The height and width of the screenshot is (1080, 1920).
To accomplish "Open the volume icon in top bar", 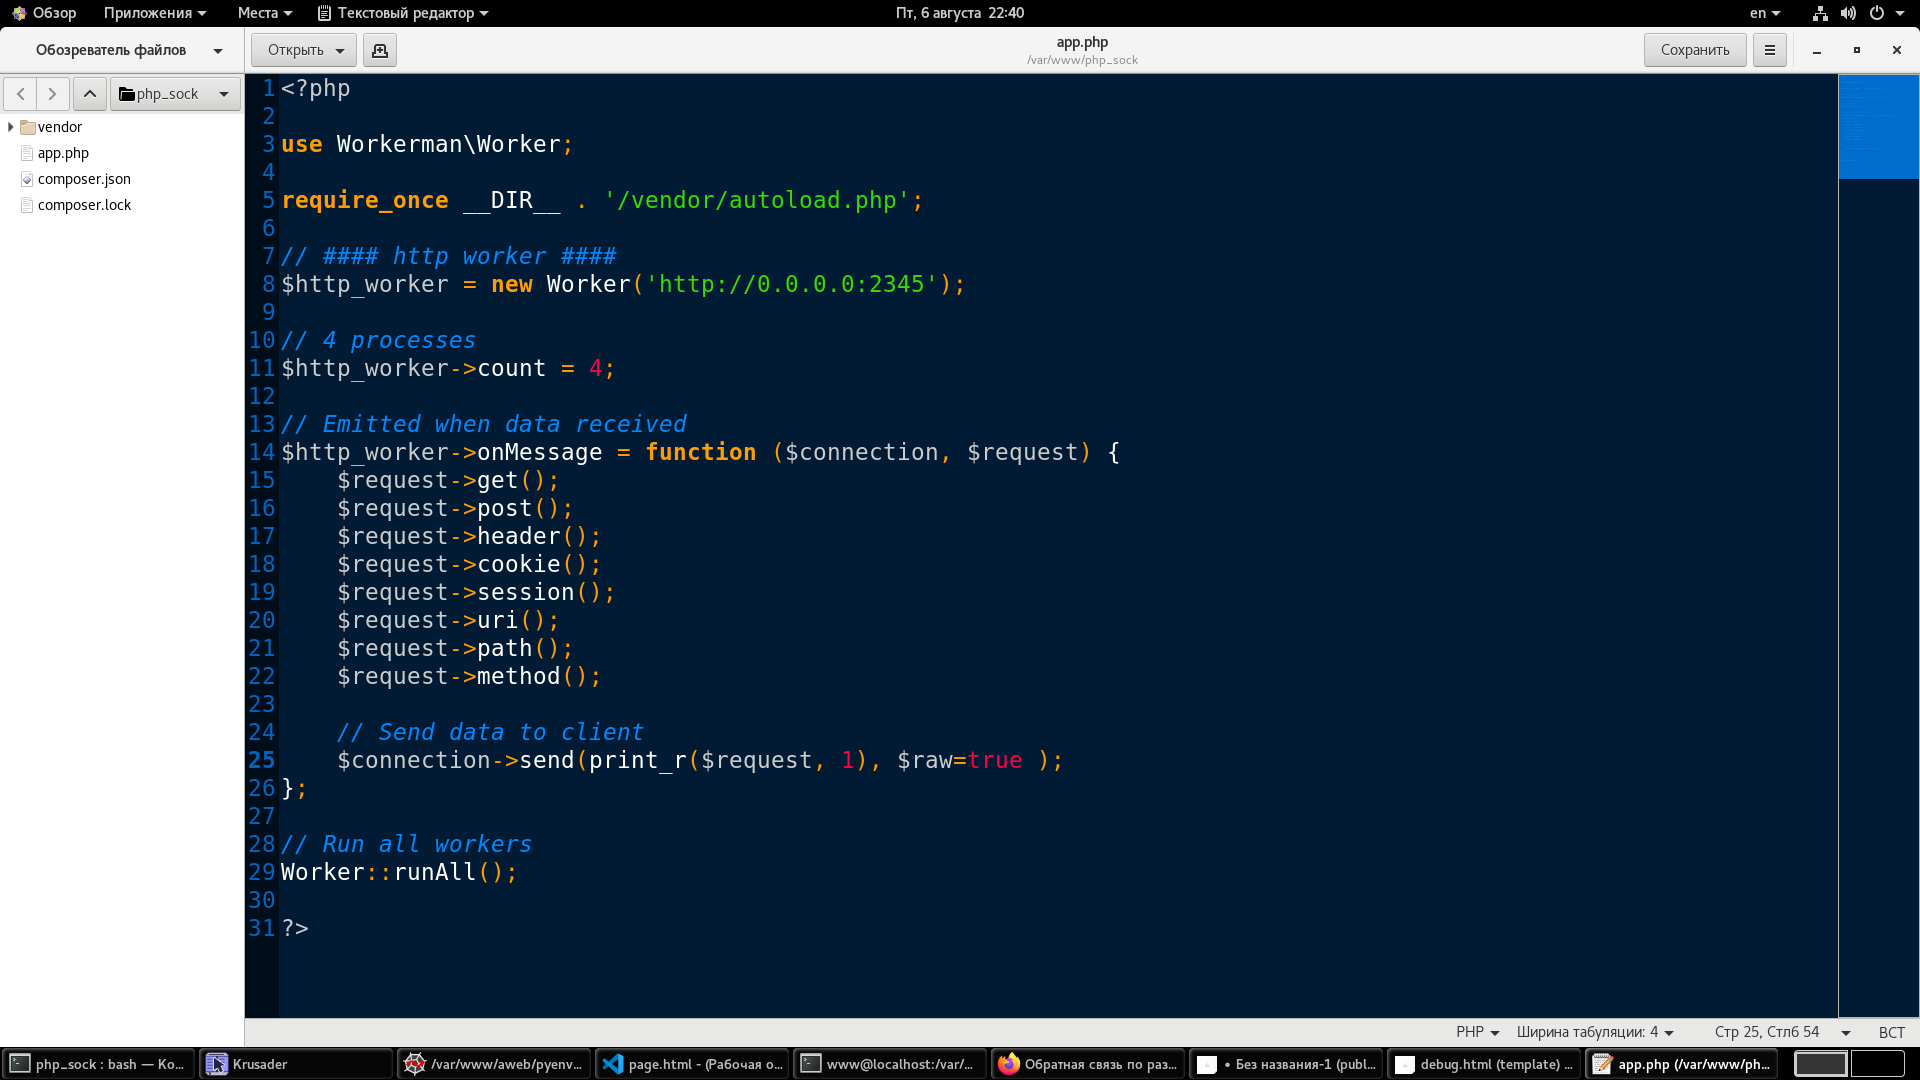I will pos(1848,13).
